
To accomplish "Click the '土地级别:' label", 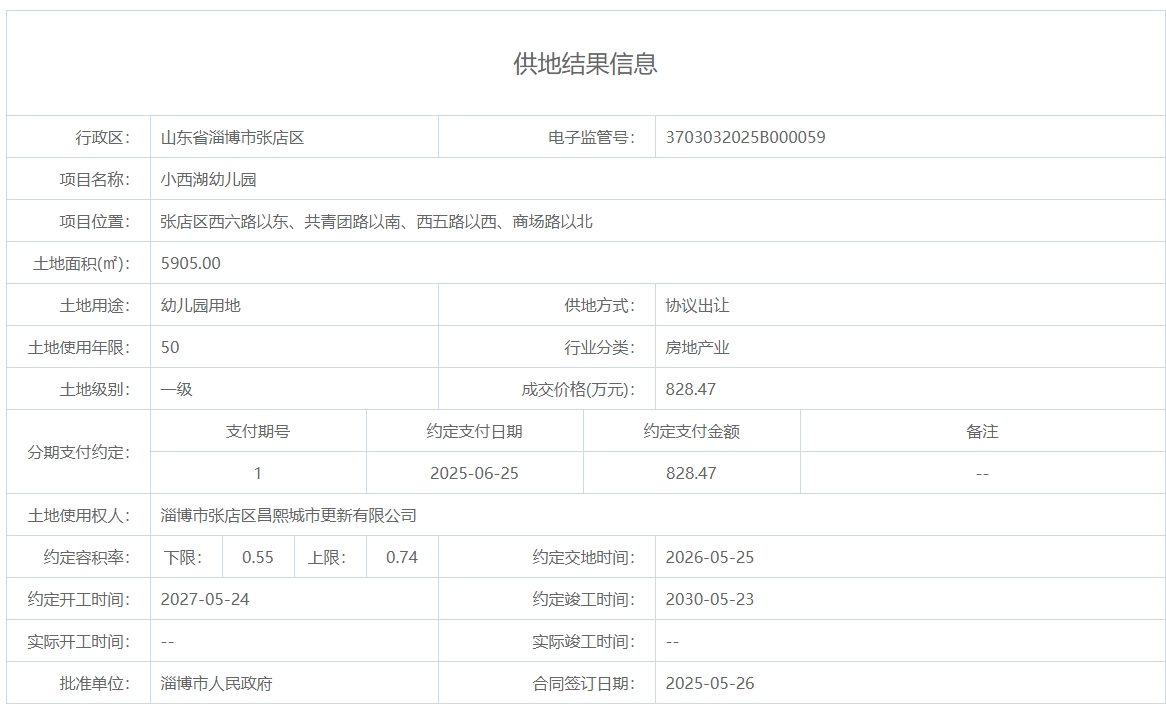I will coord(94,390).
